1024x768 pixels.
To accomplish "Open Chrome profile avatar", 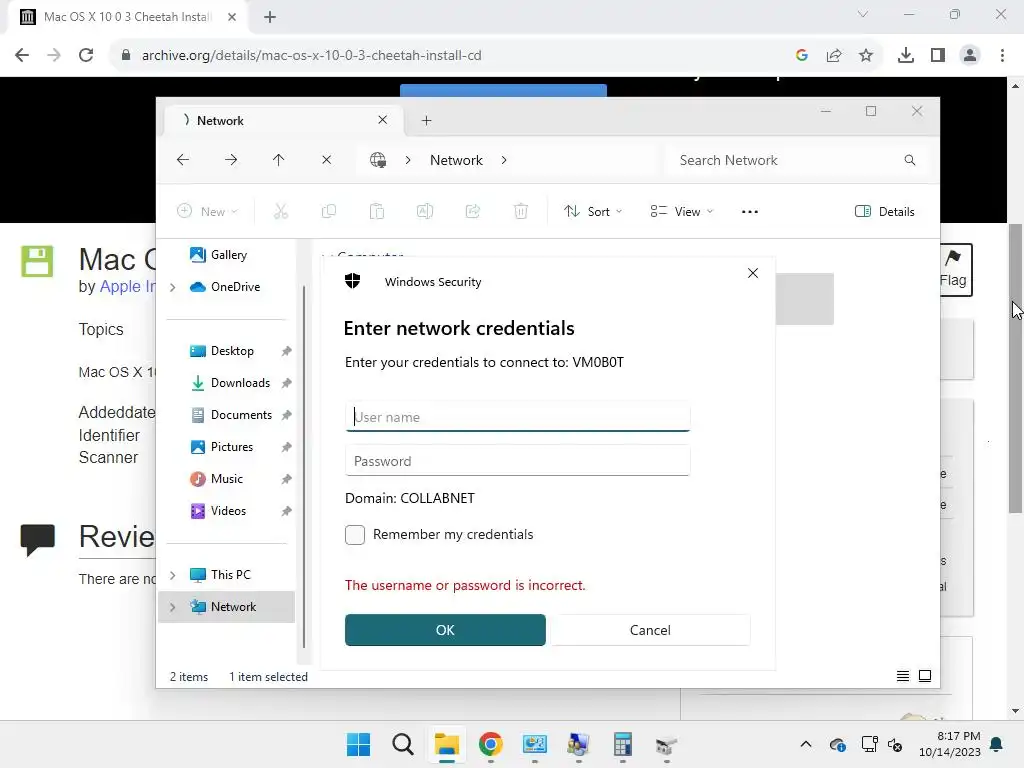I will tap(970, 55).
